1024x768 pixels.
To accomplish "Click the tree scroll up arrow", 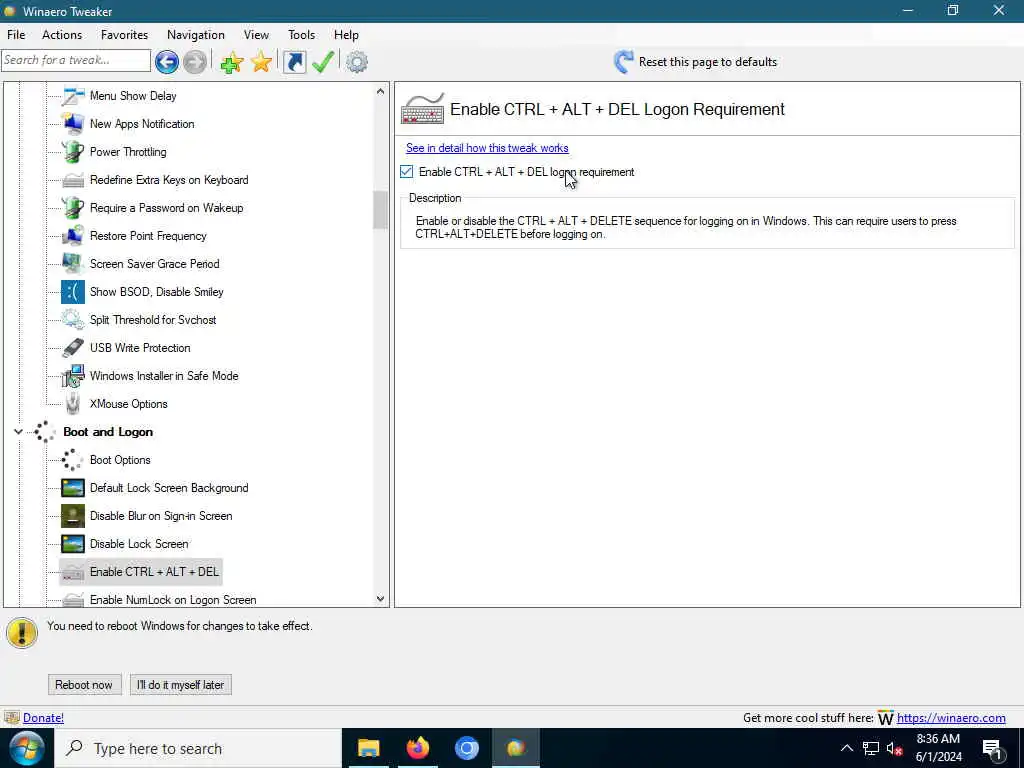I will tap(381, 92).
